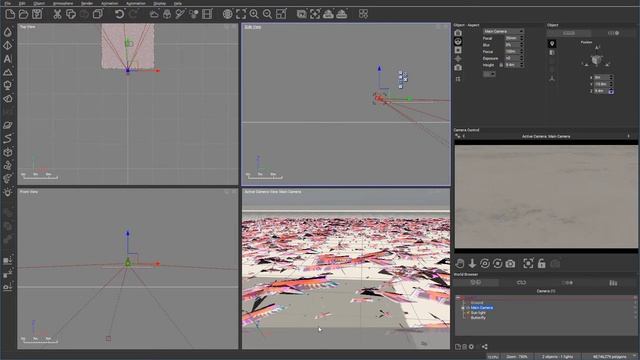Click the Position X input field
The image size is (640, 360).
601,78
